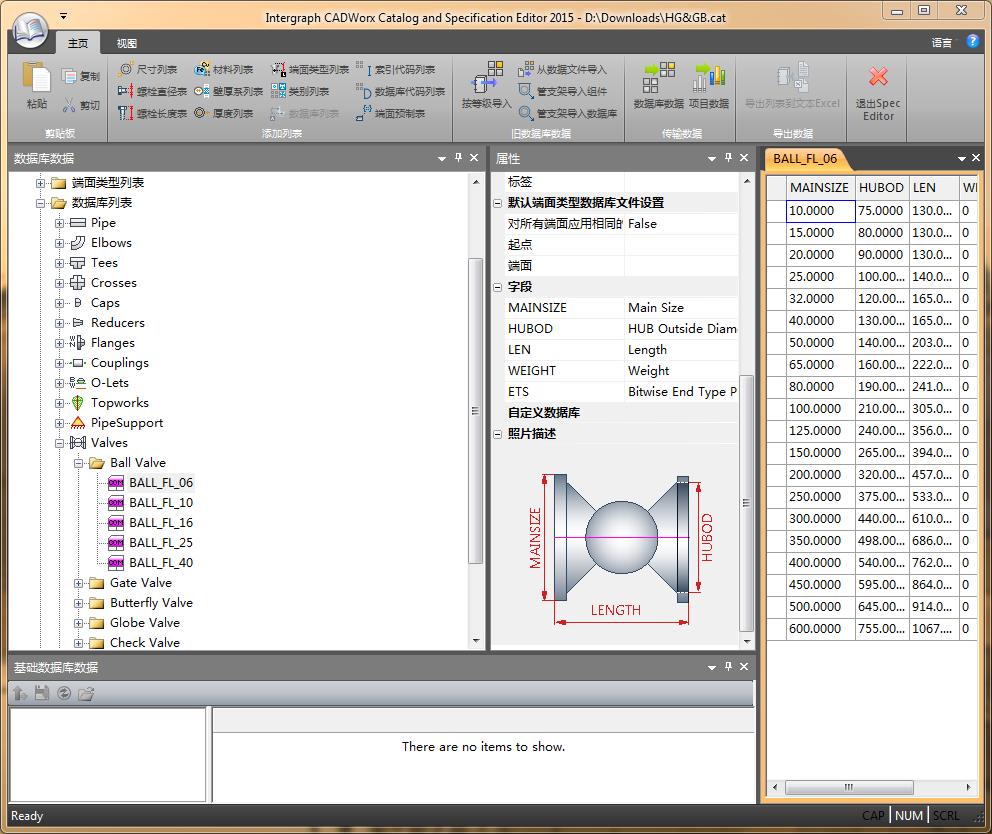Image resolution: width=992 pixels, height=834 pixels.
Task: Add a 类别列表 category table
Action: (300, 91)
